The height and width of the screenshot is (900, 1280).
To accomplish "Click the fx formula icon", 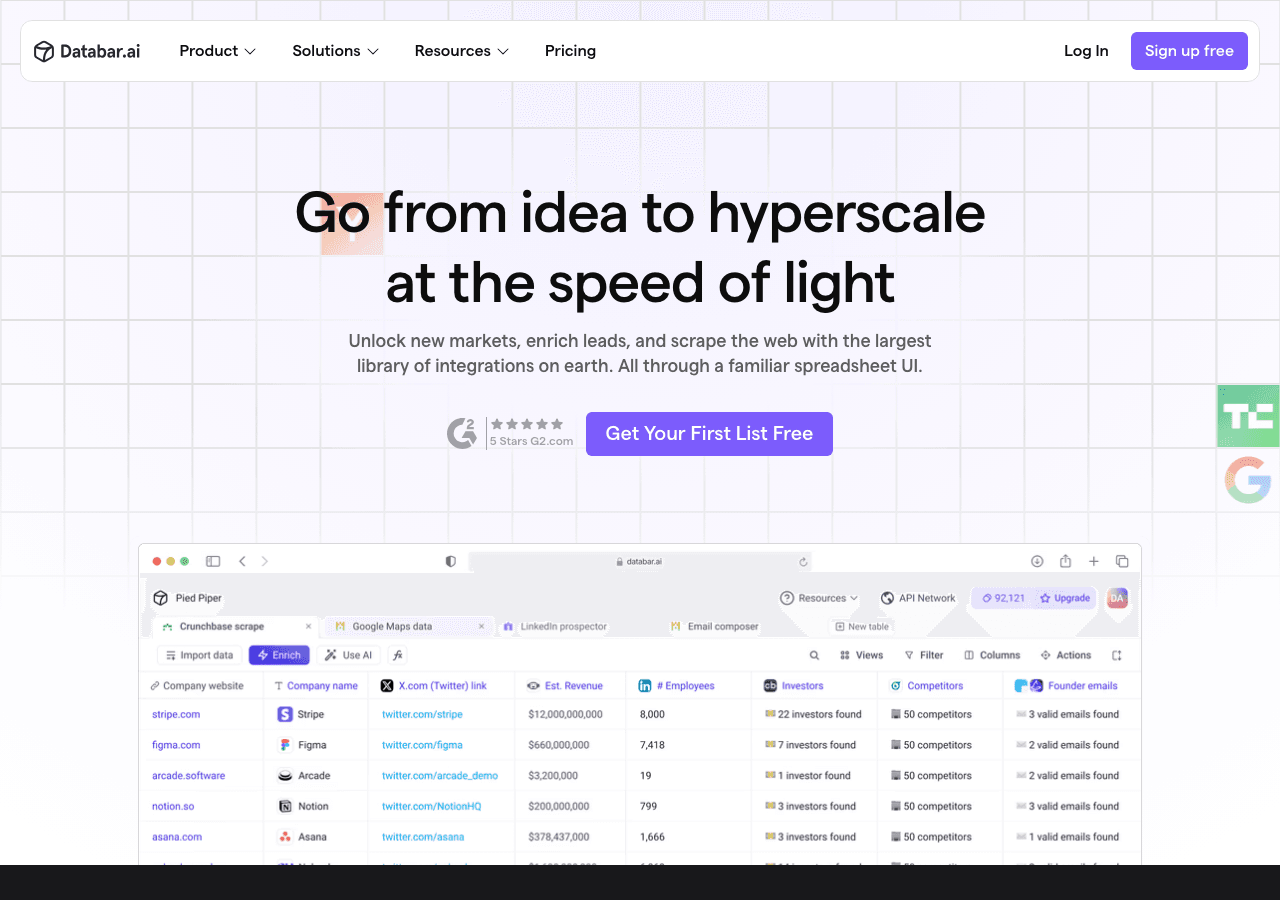I will point(397,655).
